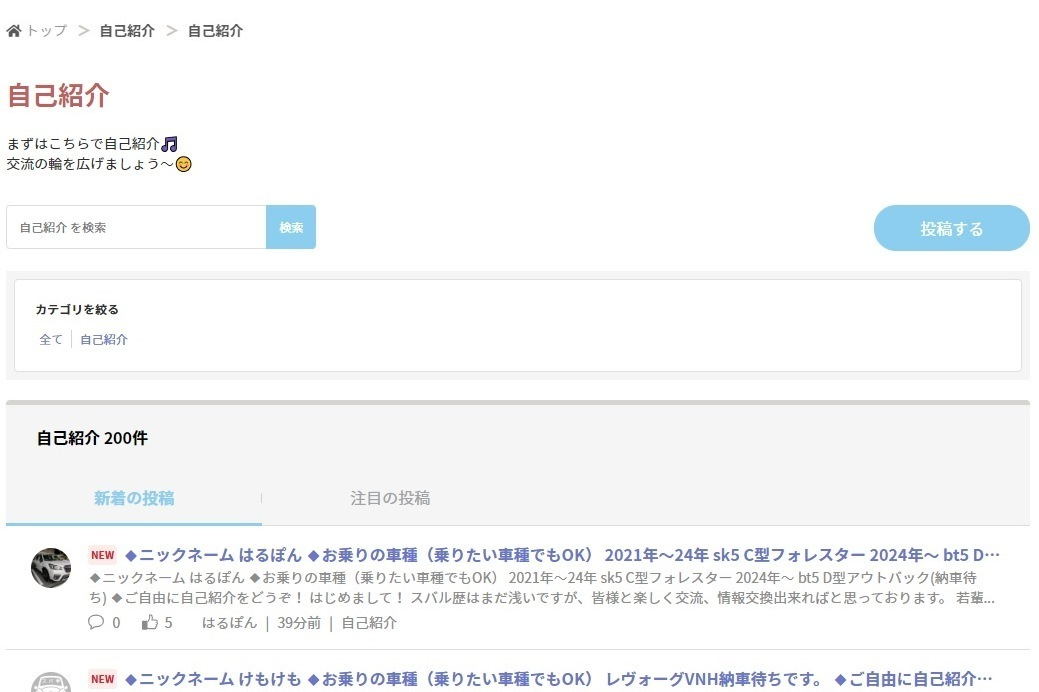Click the thumbs-up icon on はるぽん post
Viewport: 1039px width, 692px height.
[x=150, y=622]
